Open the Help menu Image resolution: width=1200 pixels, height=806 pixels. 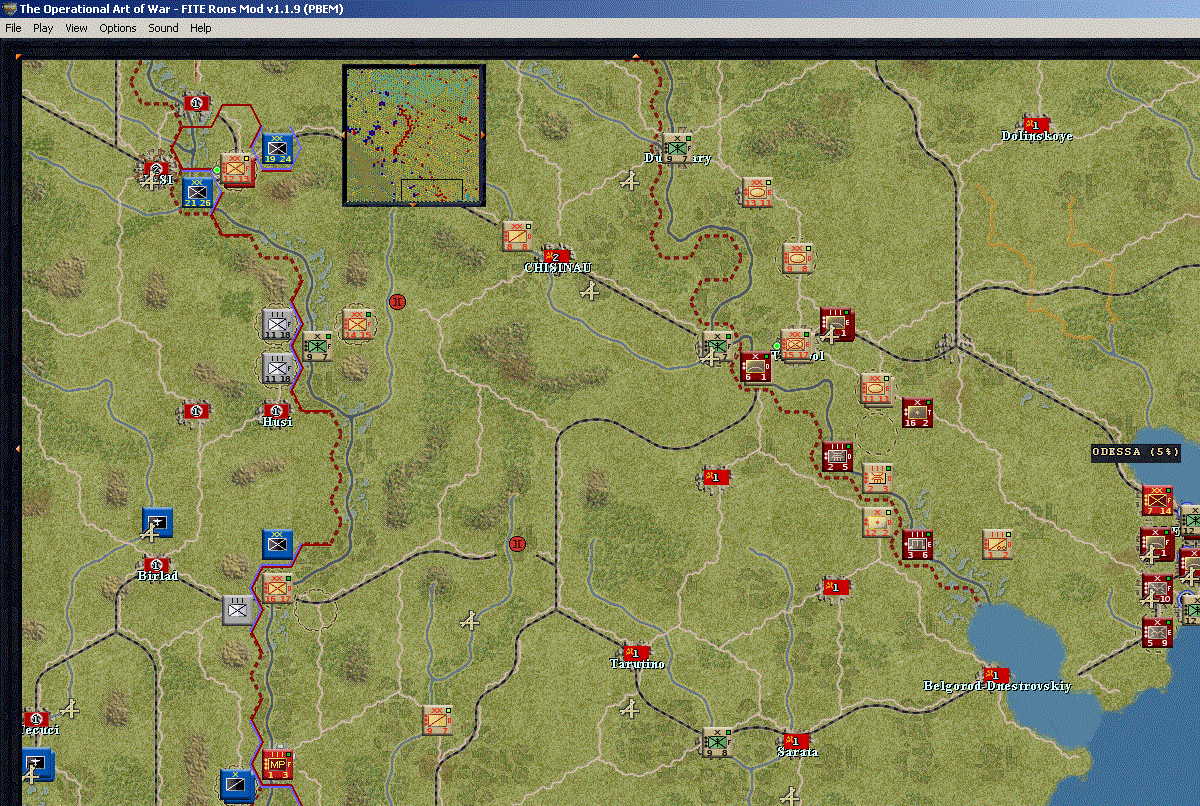tap(201, 28)
